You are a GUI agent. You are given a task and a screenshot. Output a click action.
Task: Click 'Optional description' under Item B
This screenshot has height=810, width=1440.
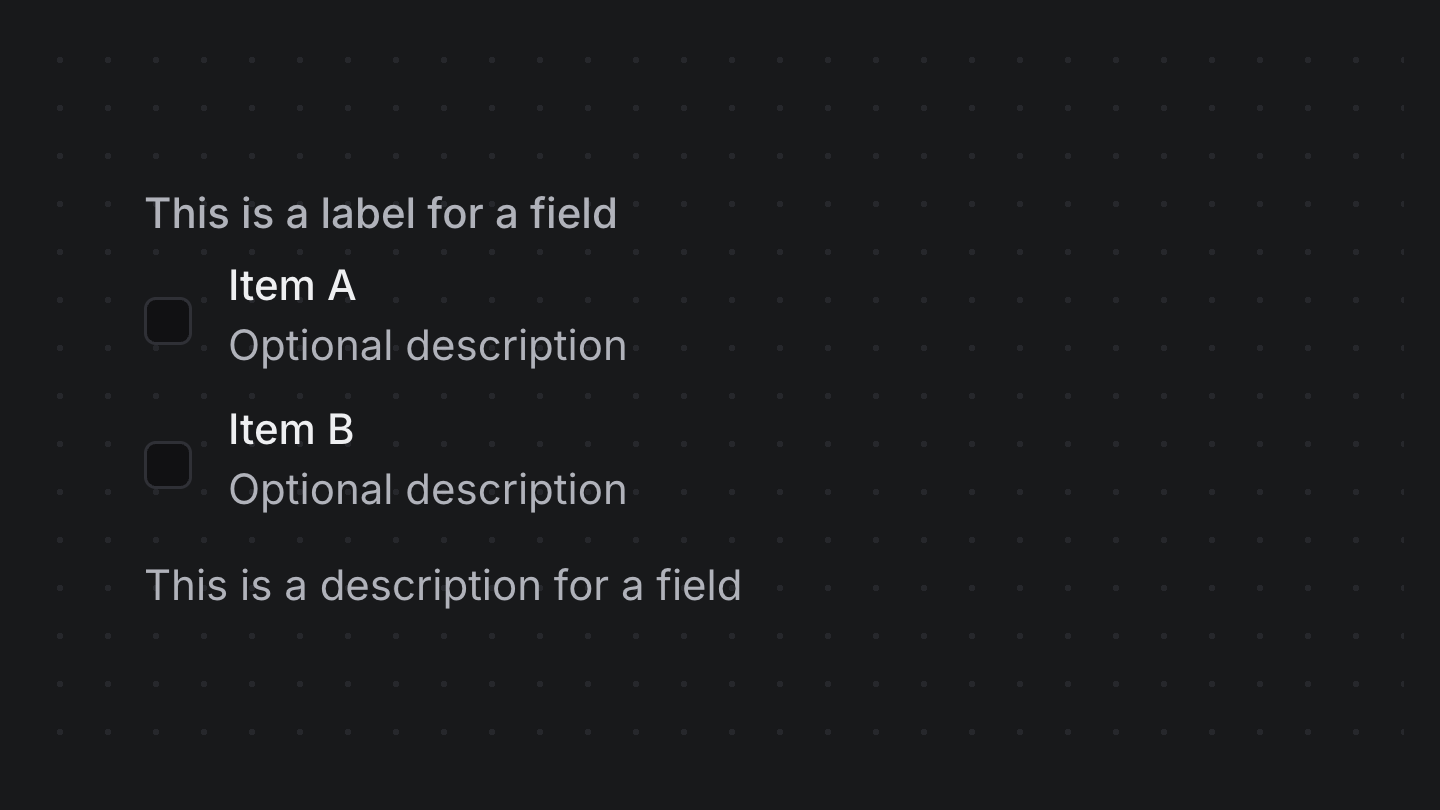(x=428, y=489)
